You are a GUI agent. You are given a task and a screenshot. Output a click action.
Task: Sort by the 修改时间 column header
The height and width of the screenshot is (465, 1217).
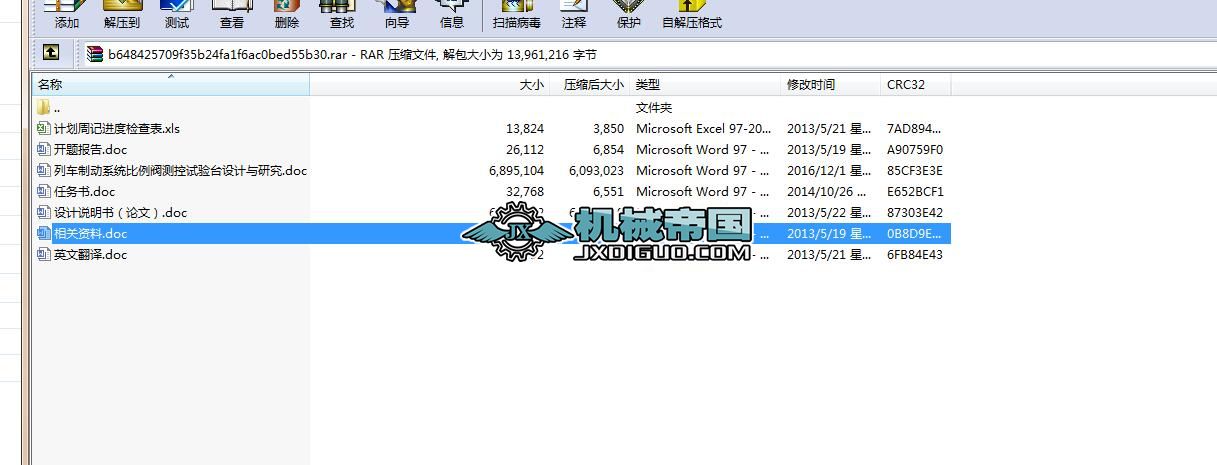(830, 85)
